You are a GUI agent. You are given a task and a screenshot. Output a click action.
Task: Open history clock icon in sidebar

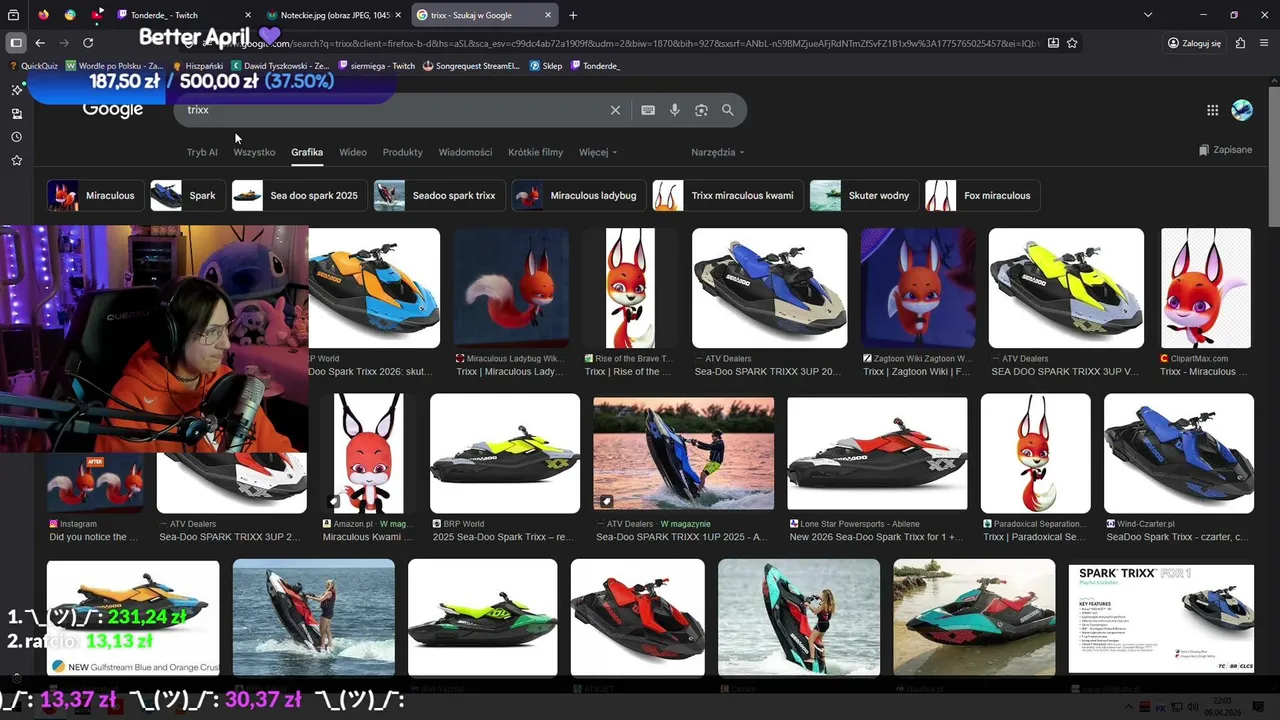pos(16,137)
